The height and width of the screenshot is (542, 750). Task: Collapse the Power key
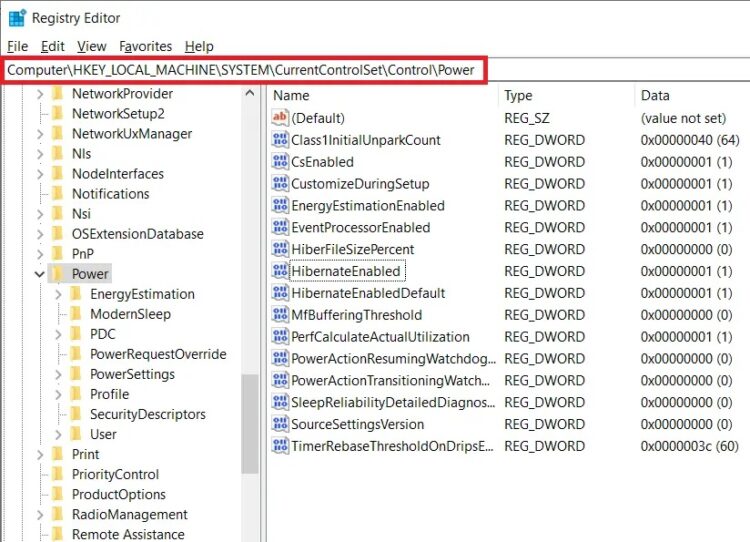(40, 274)
